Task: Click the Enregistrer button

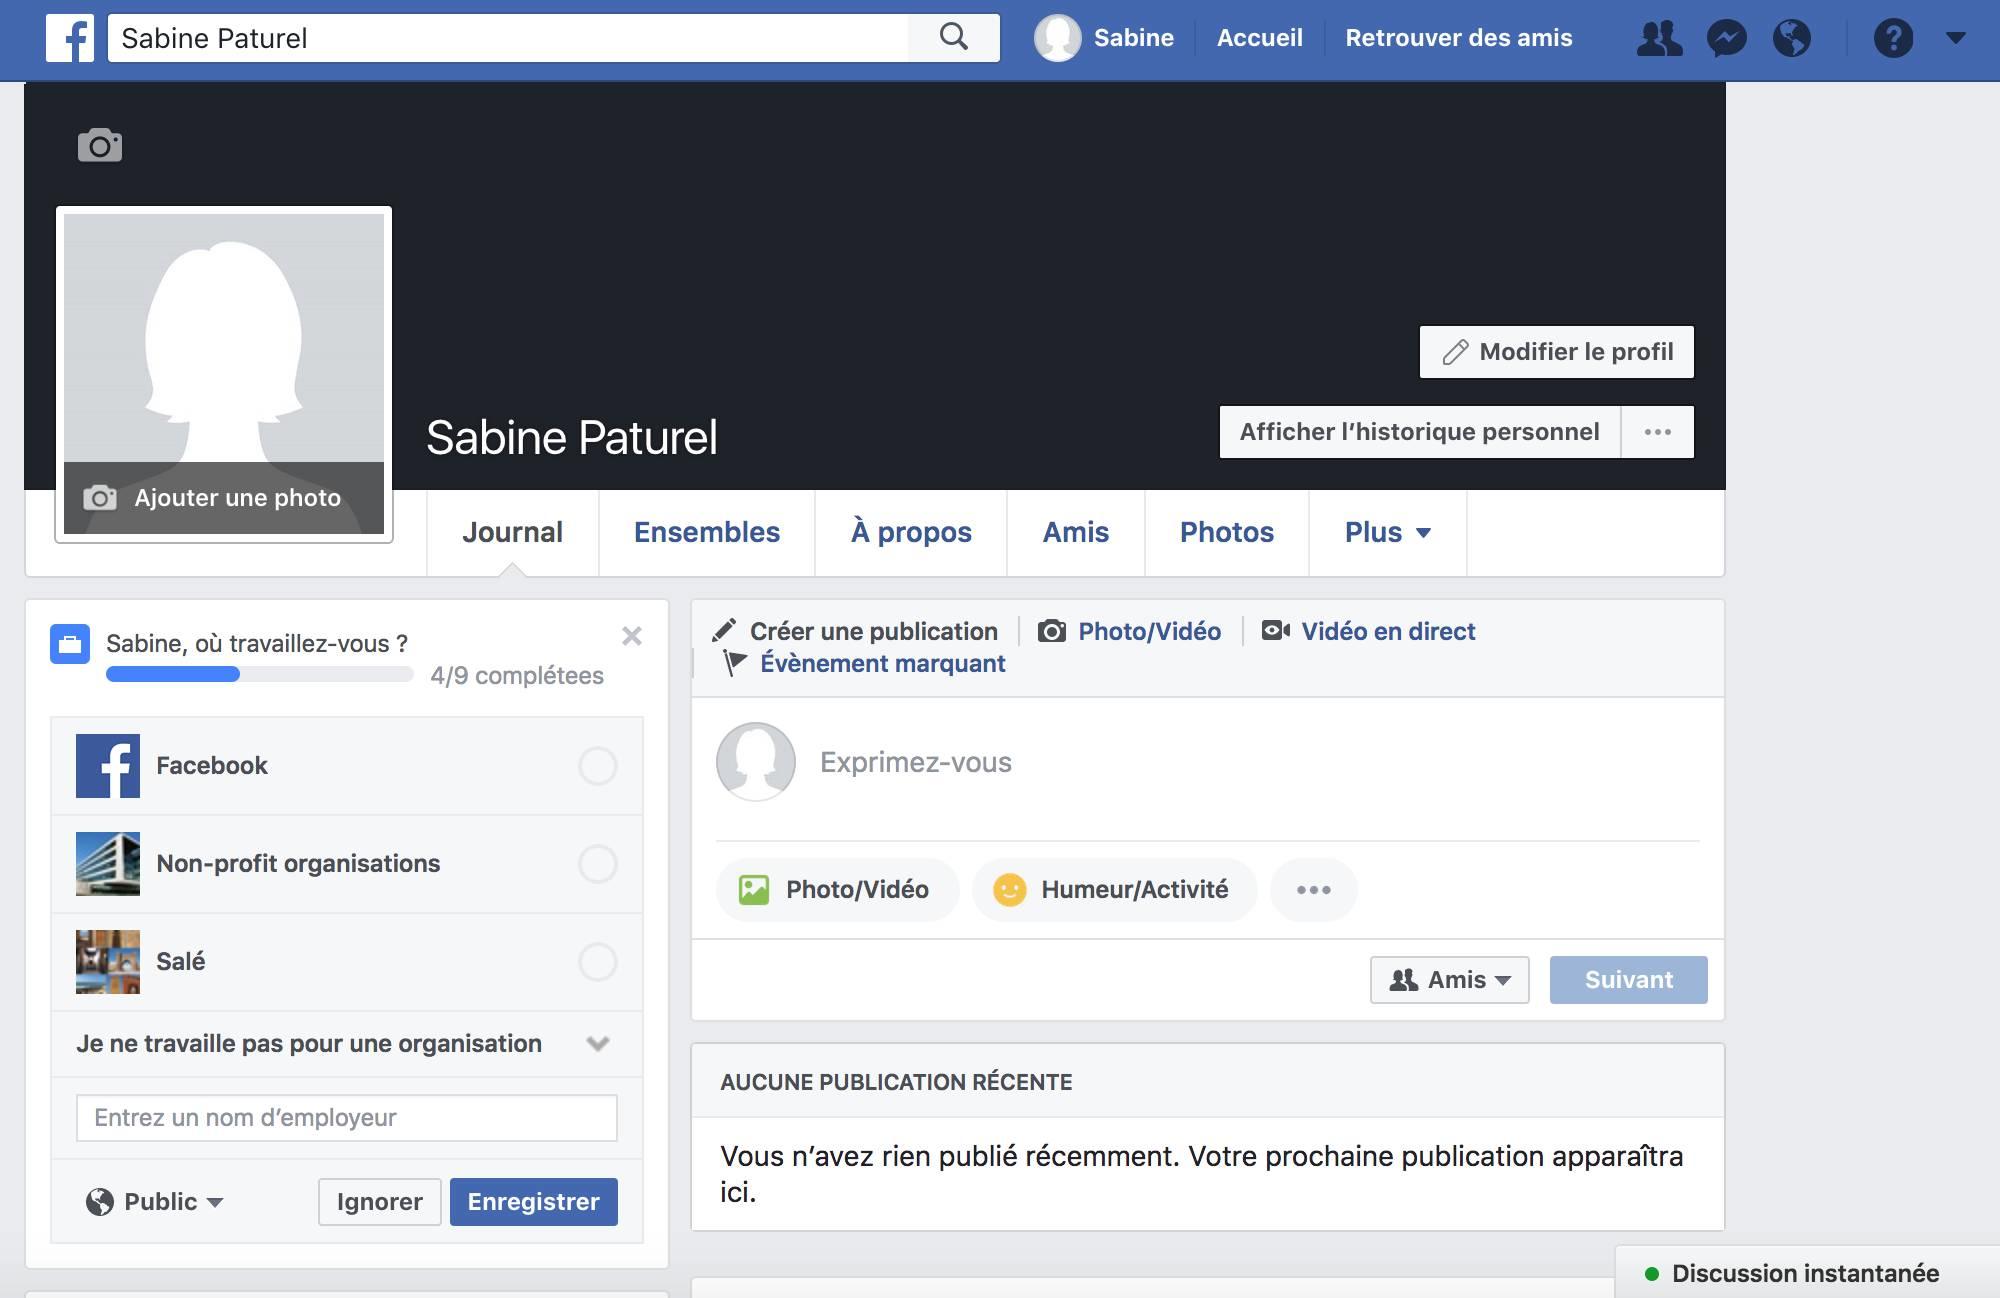Action: (x=533, y=1202)
